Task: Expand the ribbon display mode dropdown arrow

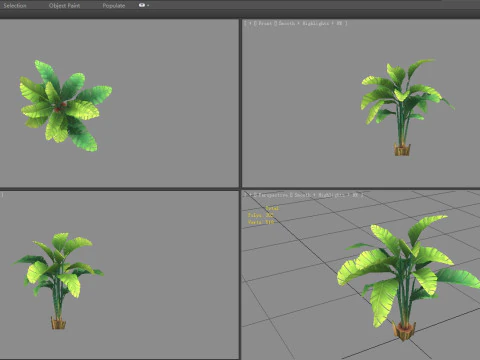Action: [148, 5]
